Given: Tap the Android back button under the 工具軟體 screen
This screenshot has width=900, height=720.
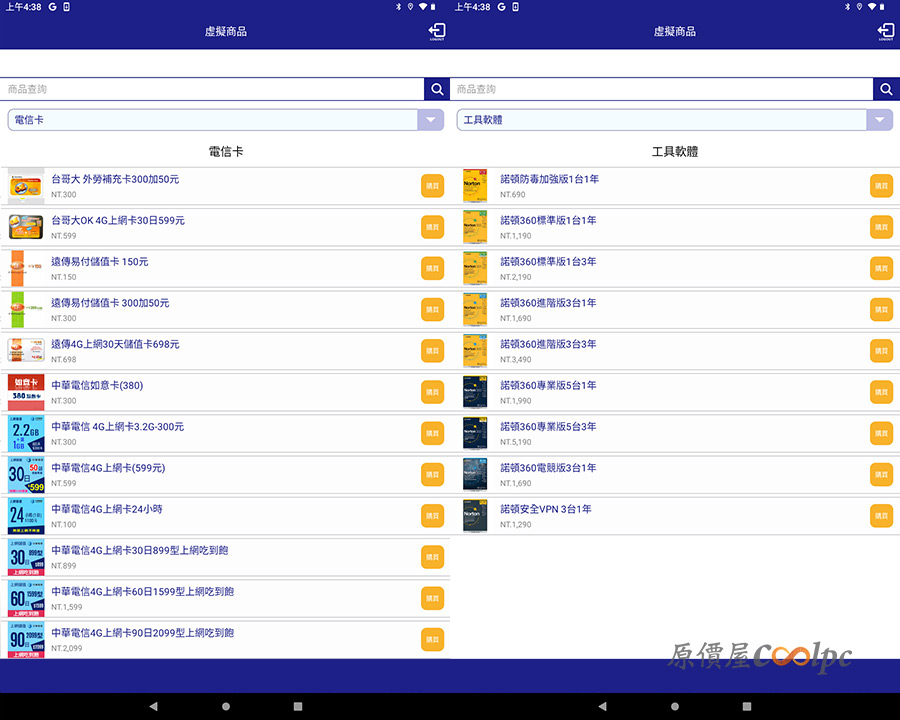Looking at the screenshot, I should click(602, 706).
